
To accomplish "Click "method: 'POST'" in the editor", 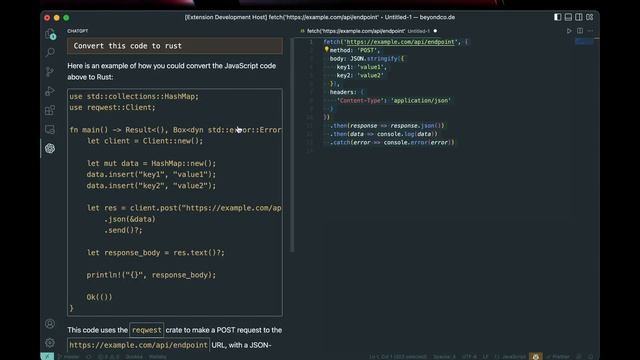I will tap(354, 50).
